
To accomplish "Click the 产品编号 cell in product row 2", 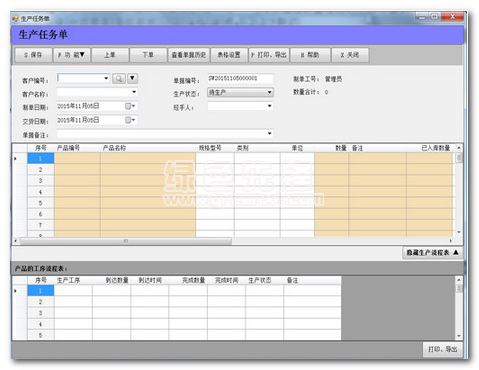I will point(77,170).
